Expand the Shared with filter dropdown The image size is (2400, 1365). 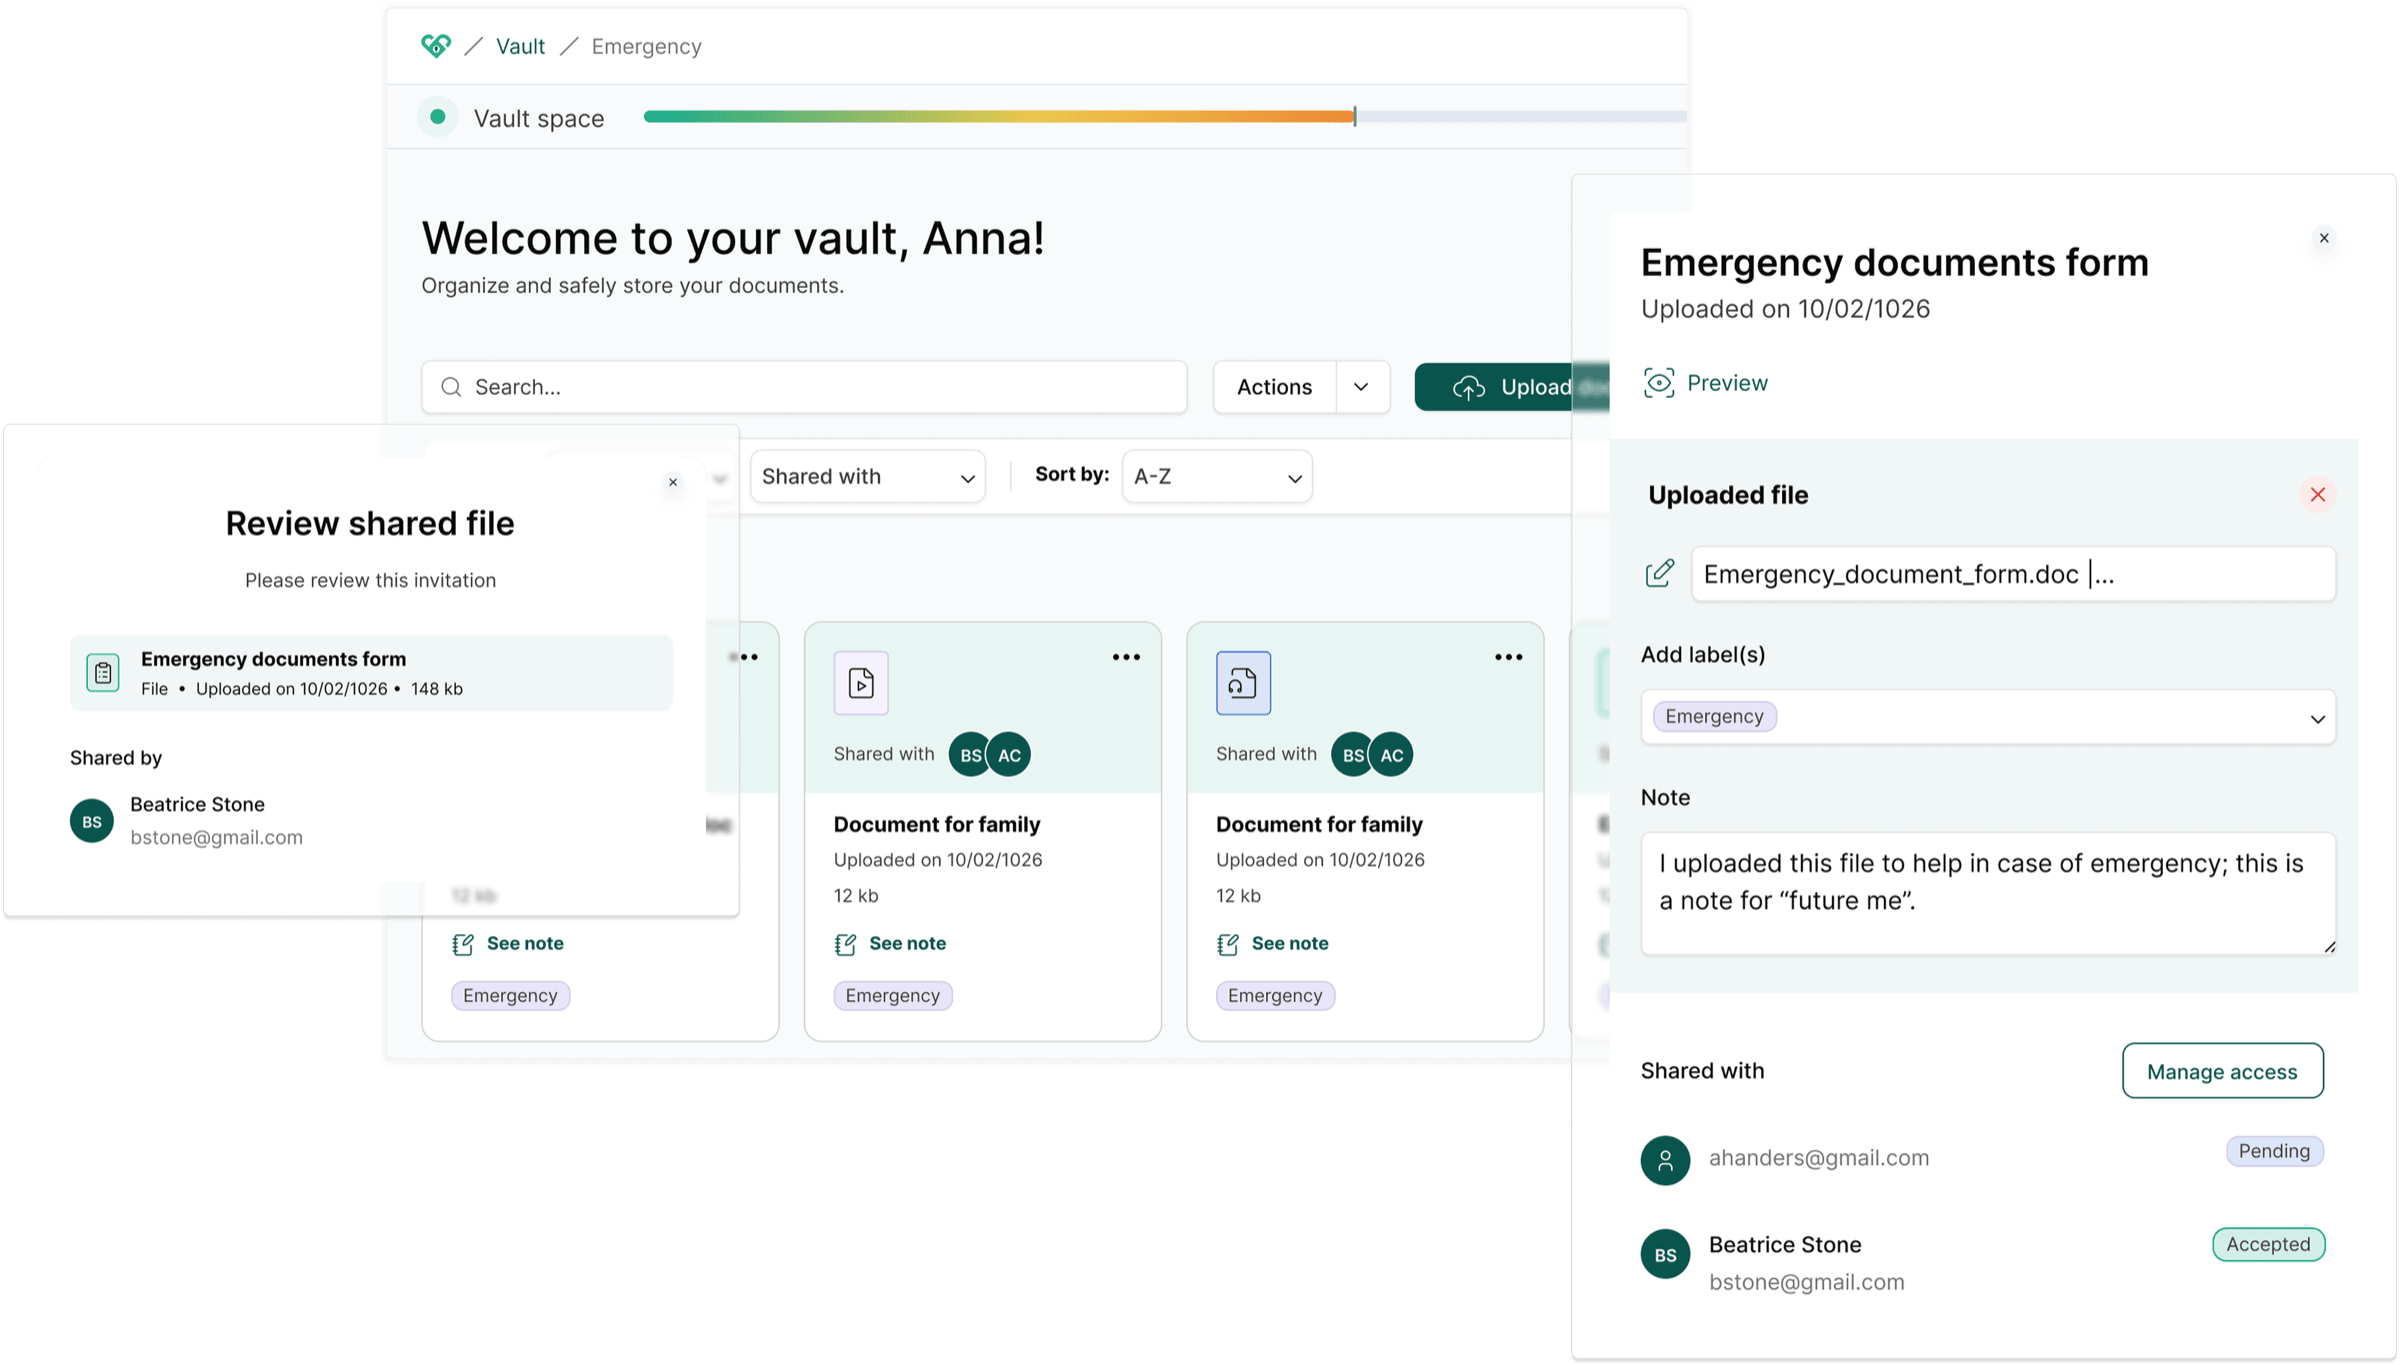(867, 477)
